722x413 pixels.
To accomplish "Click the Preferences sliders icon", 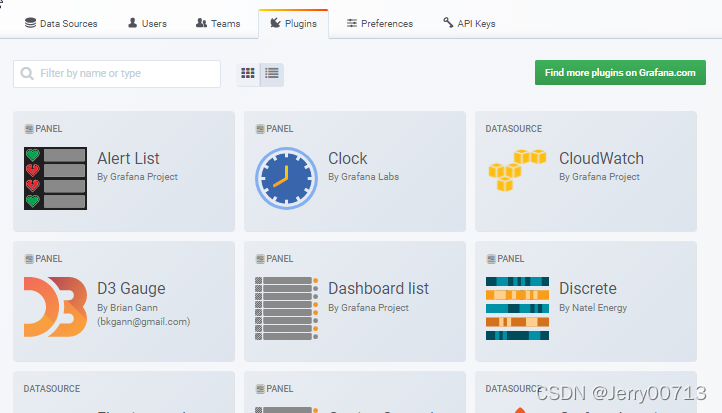I will point(352,23).
